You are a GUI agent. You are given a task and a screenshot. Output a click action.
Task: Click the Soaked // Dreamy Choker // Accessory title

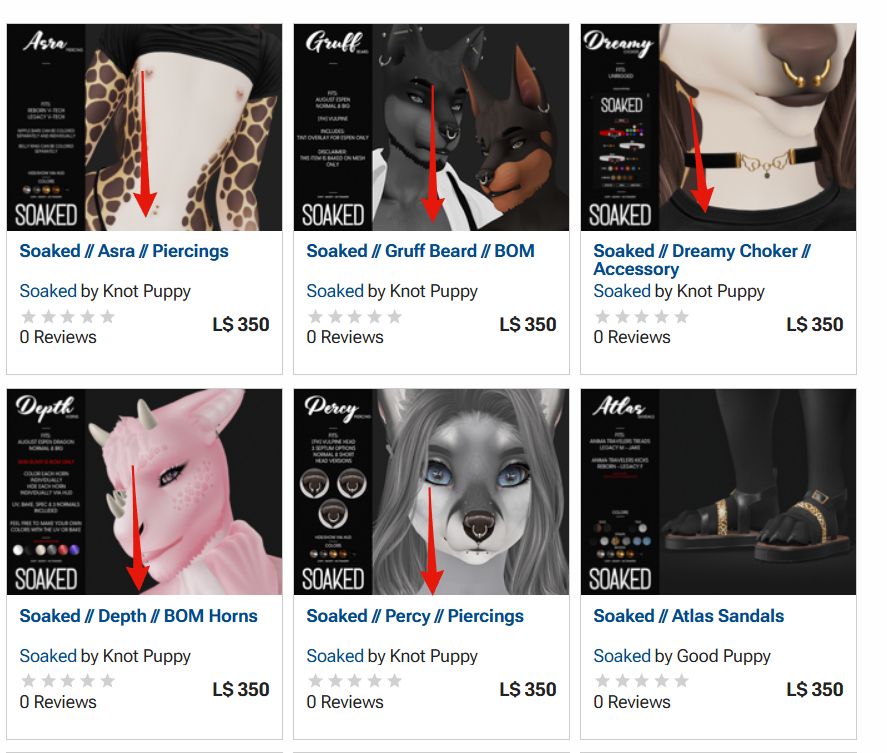click(703, 260)
